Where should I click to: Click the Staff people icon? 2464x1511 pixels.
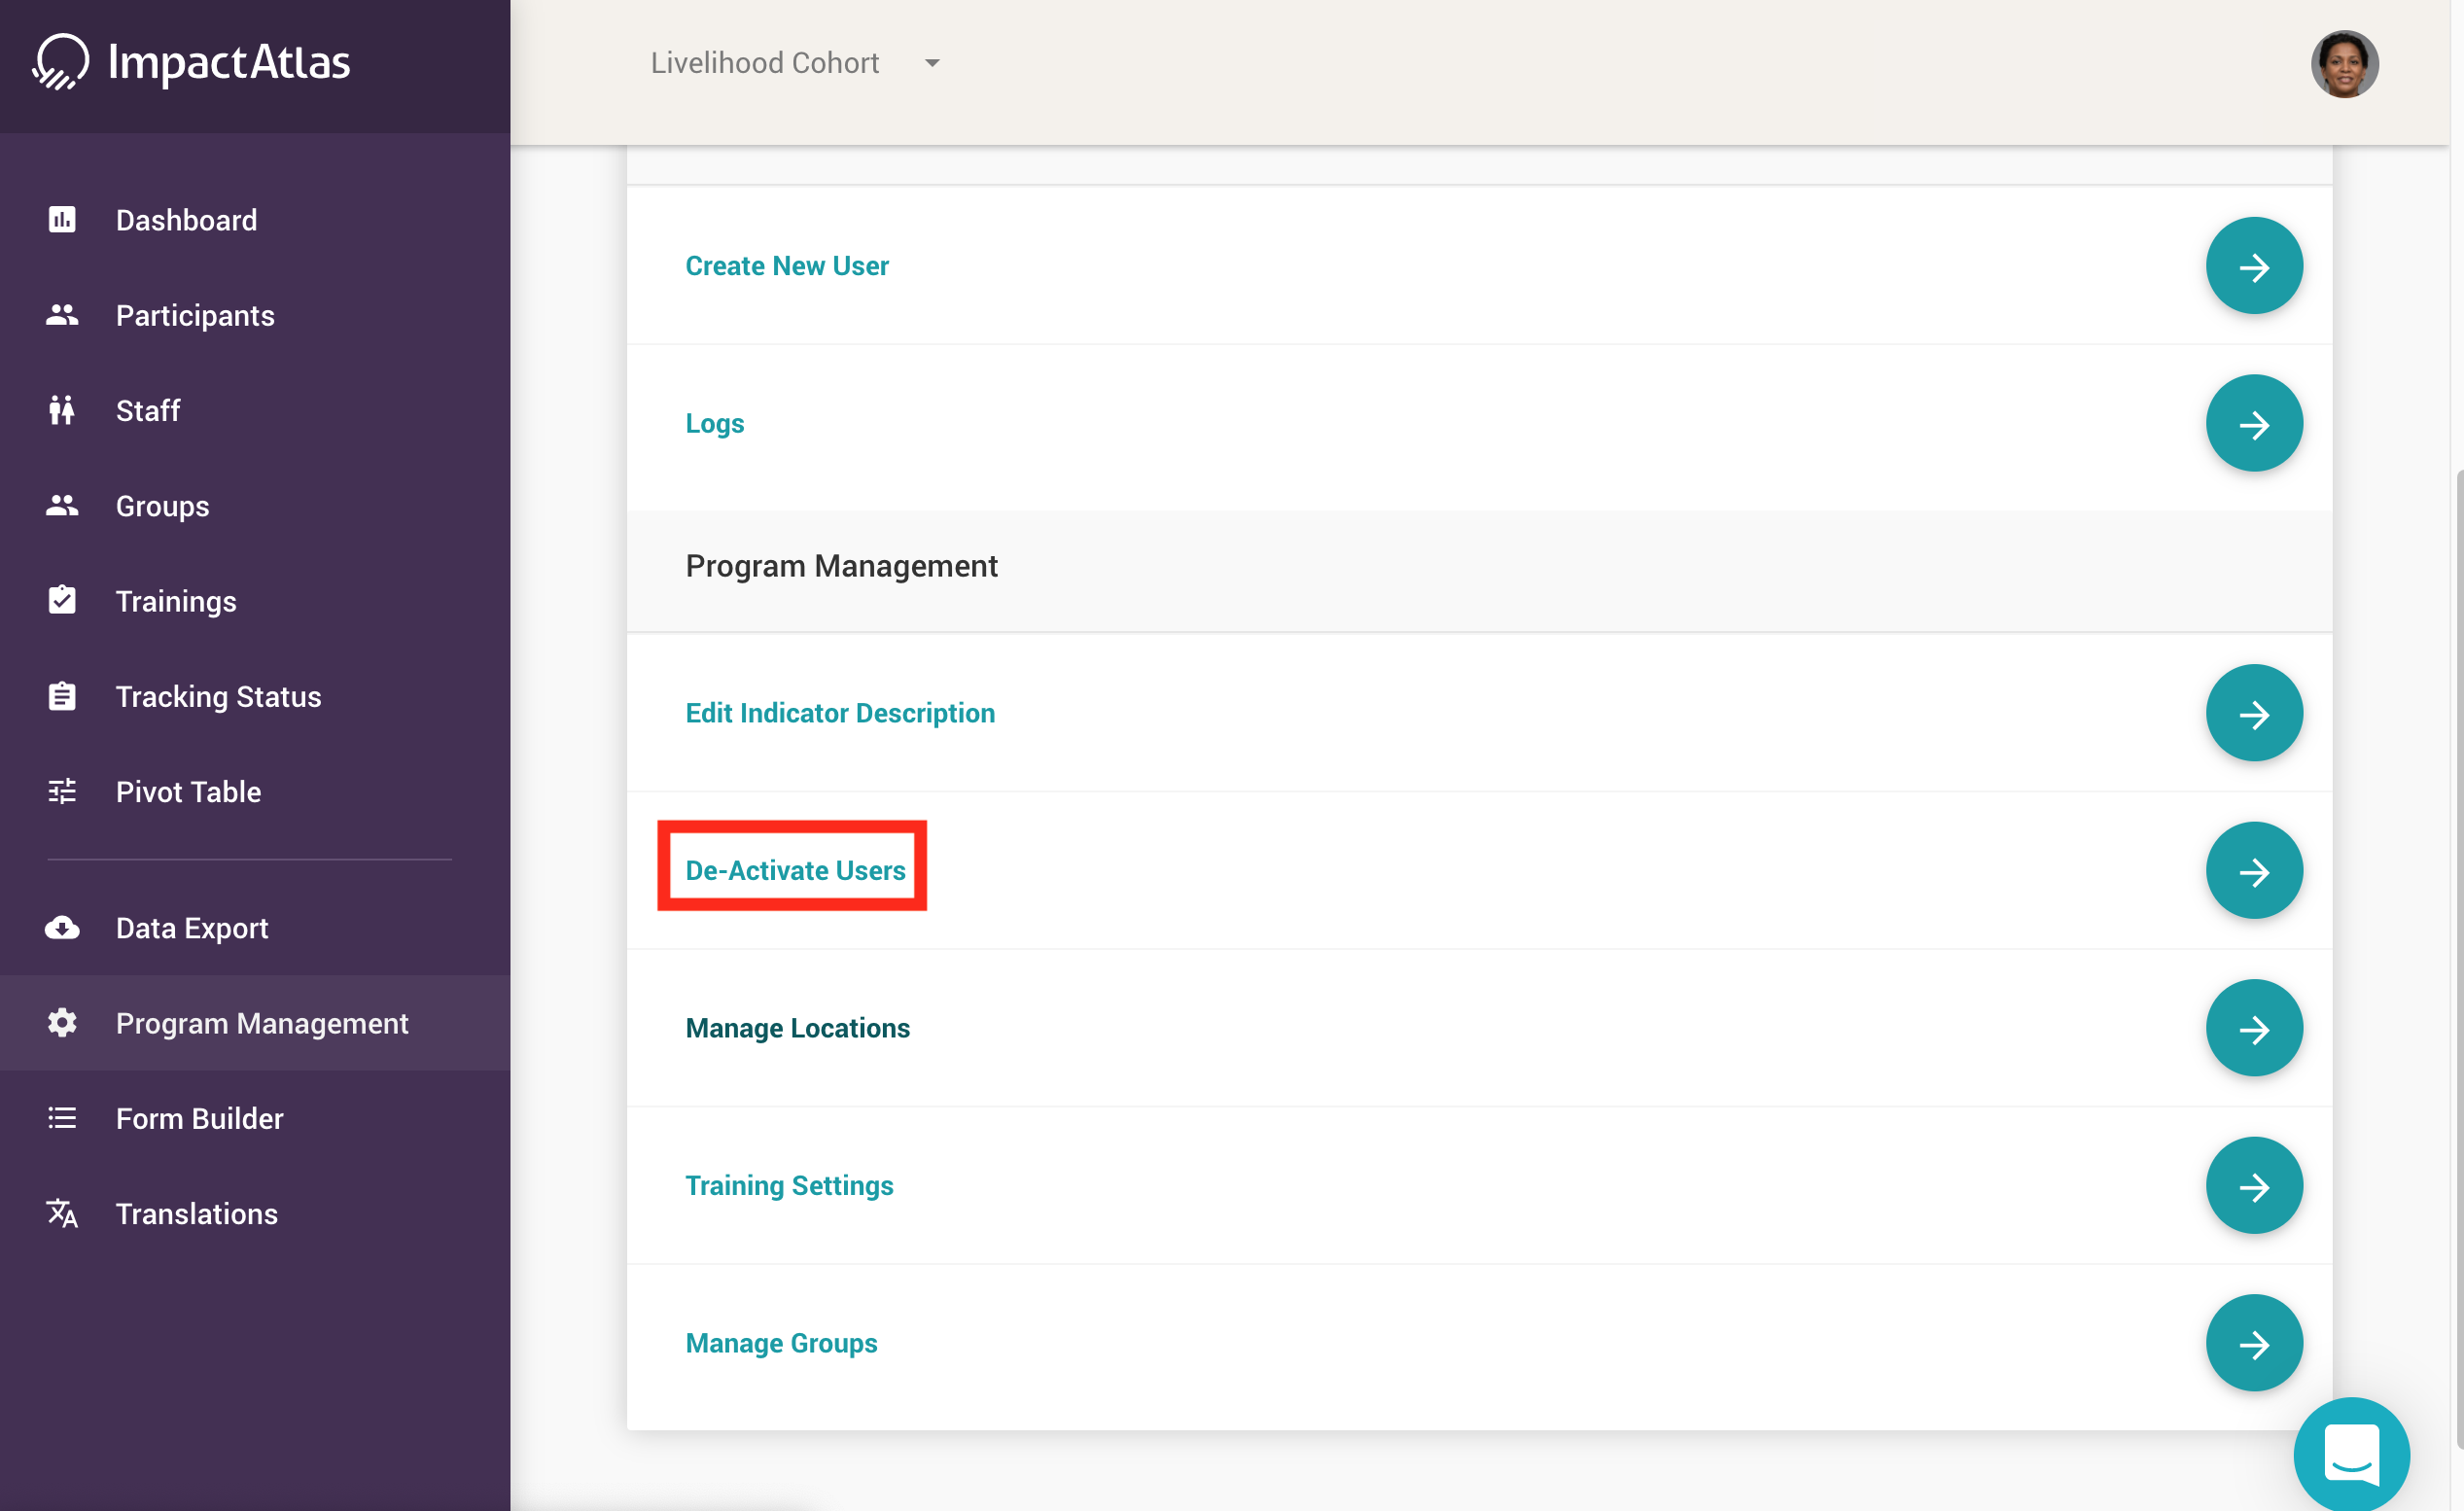[x=62, y=410]
